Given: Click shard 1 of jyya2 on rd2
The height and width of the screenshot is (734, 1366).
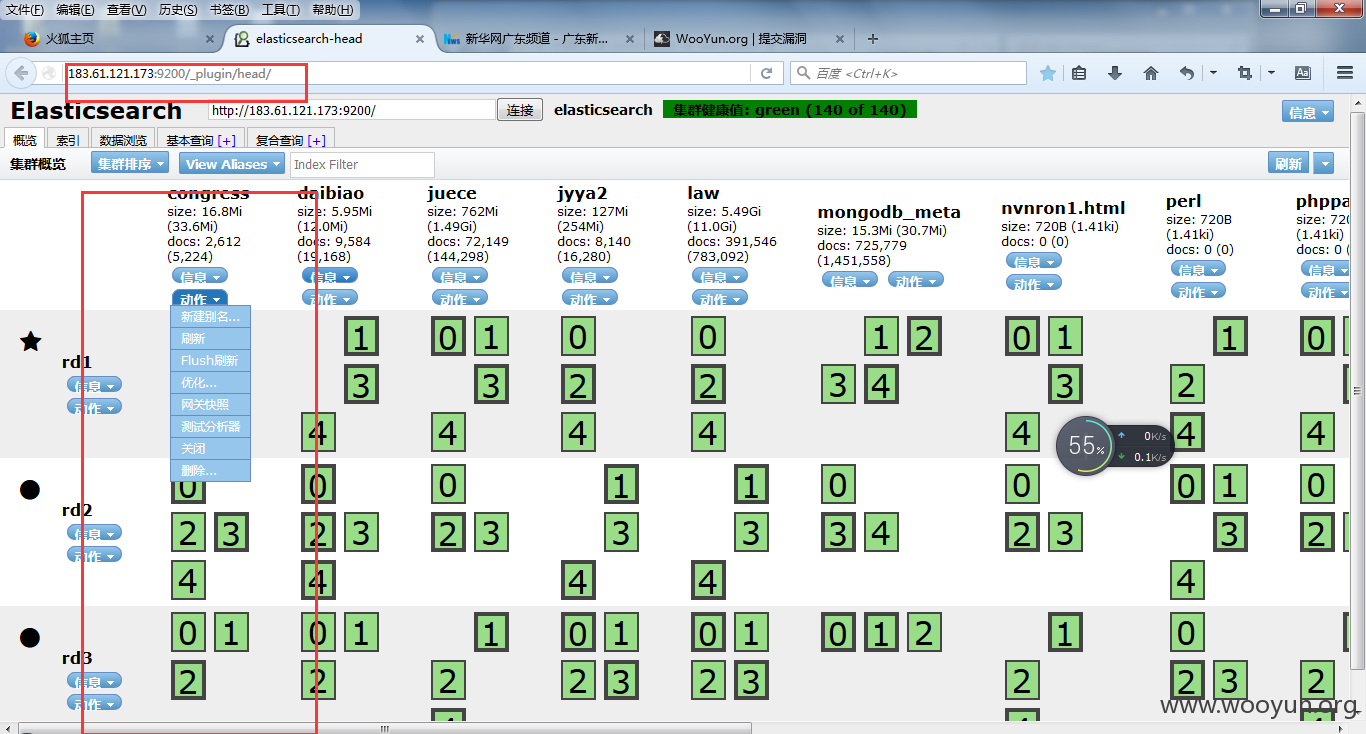Looking at the screenshot, I should point(621,485).
